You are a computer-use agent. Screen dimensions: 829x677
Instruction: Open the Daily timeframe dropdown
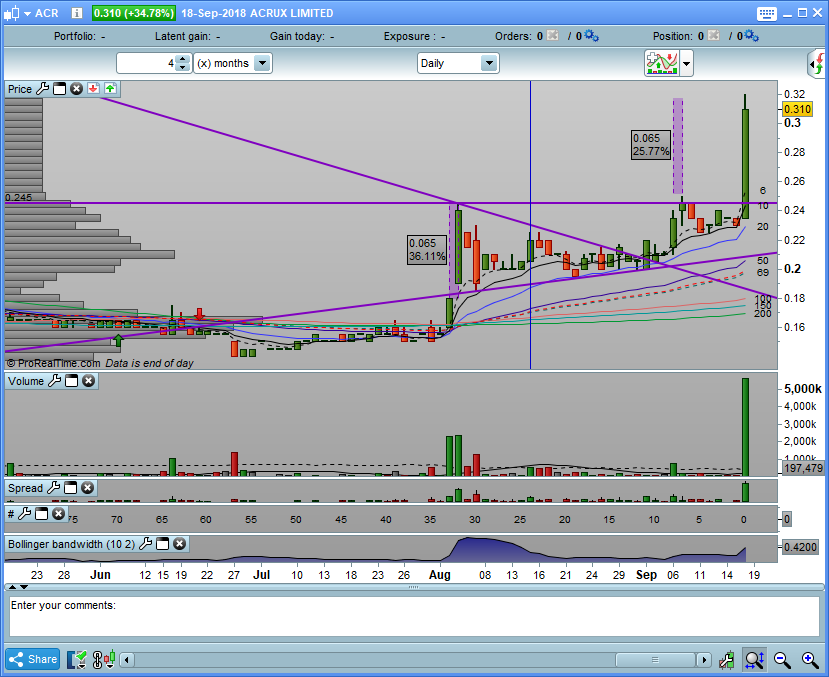tap(489, 63)
